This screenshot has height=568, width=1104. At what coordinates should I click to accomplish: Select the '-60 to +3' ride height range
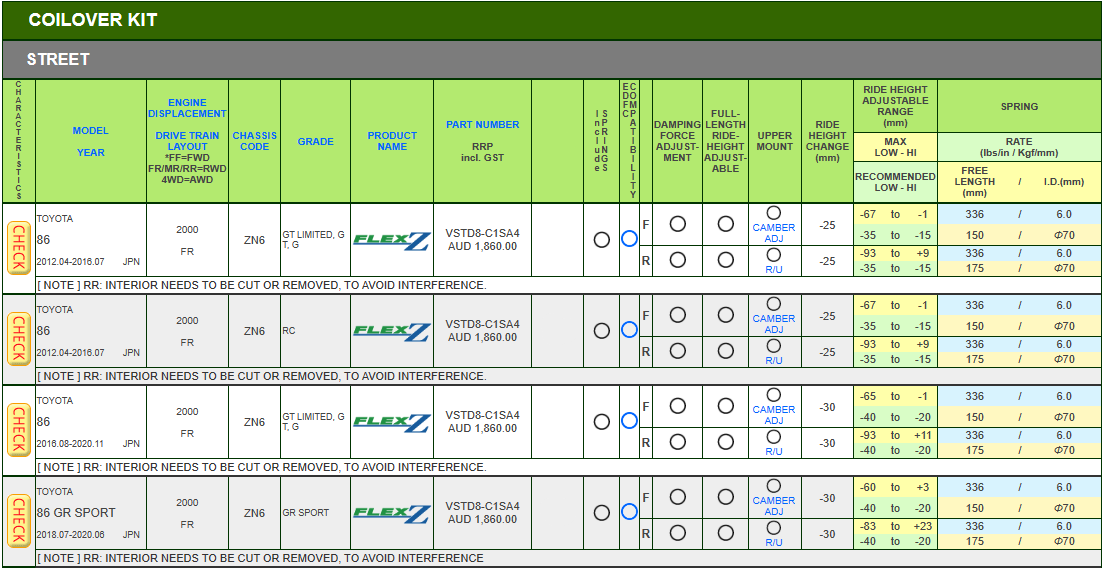[x=895, y=487]
